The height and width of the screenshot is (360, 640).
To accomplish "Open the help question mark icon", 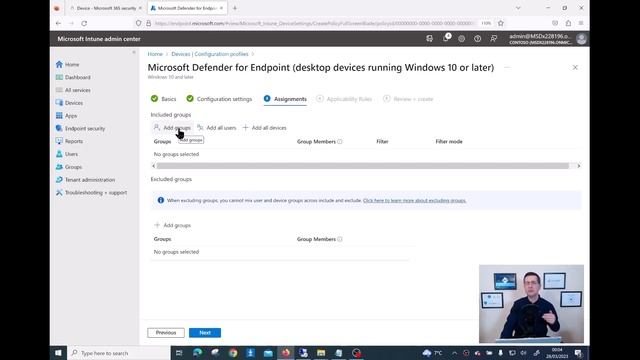I will coord(477,39).
